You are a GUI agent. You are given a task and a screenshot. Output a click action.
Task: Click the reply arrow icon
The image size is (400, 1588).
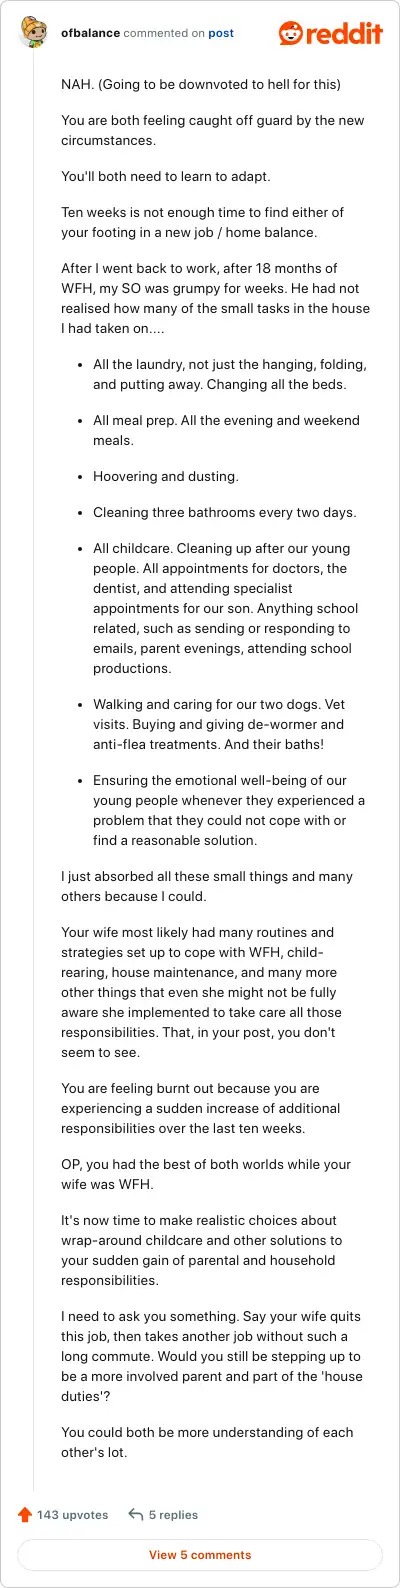(x=136, y=1514)
